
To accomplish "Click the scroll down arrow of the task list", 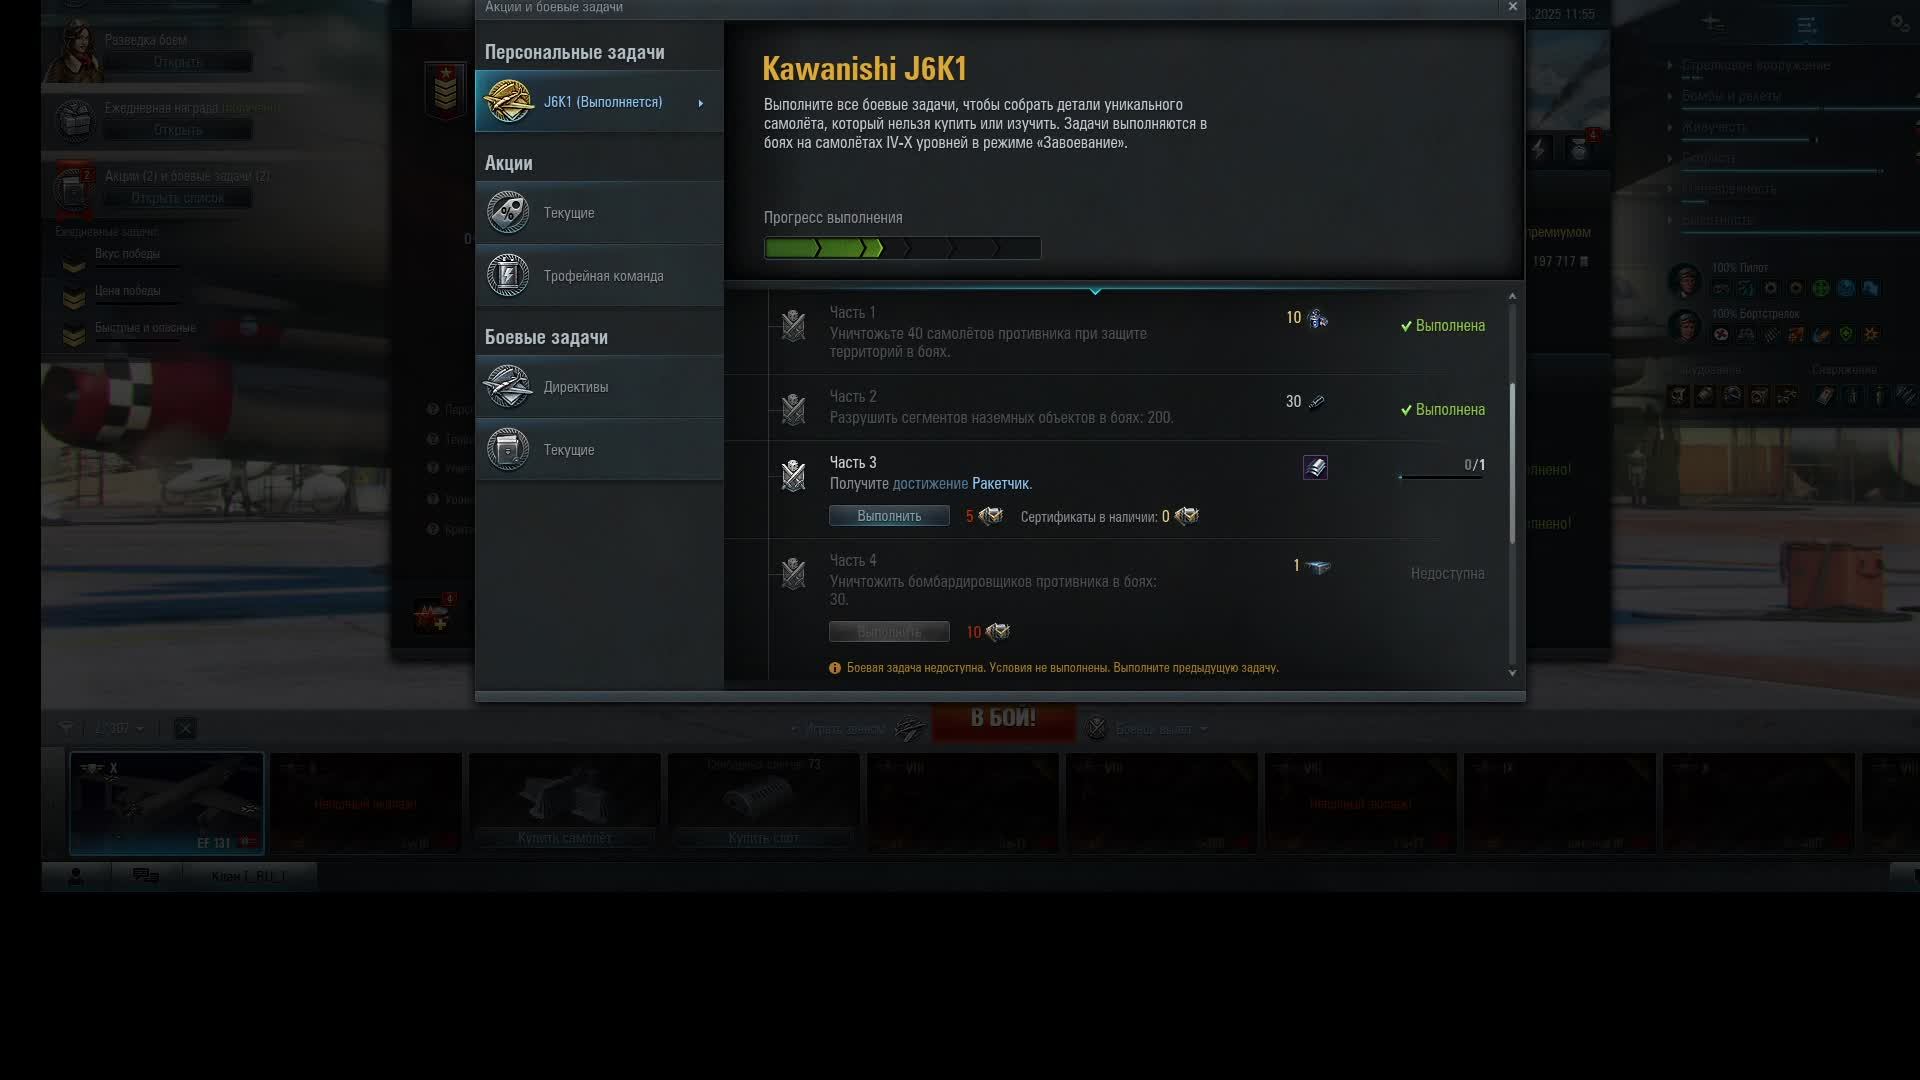I will (x=1512, y=673).
